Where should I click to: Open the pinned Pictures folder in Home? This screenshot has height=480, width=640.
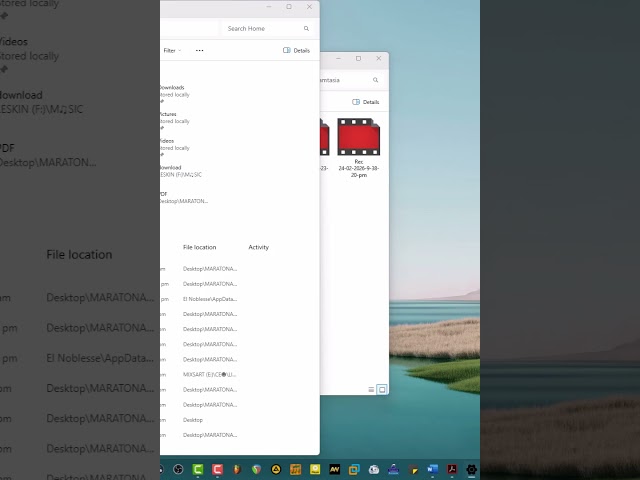click(173, 121)
